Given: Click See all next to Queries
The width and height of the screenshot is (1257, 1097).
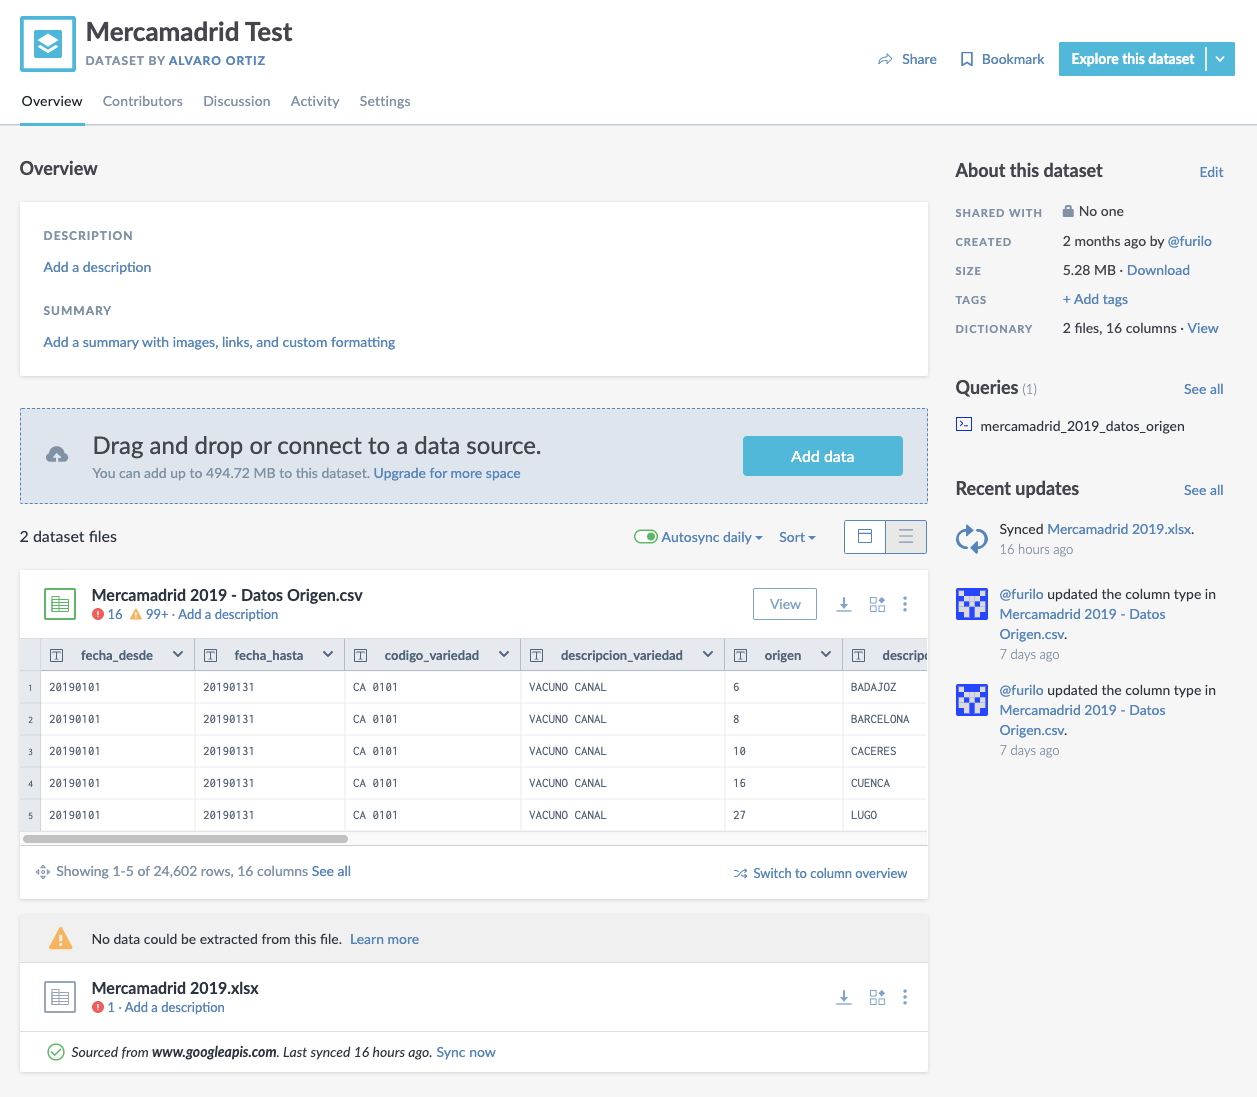Looking at the screenshot, I should point(1203,389).
